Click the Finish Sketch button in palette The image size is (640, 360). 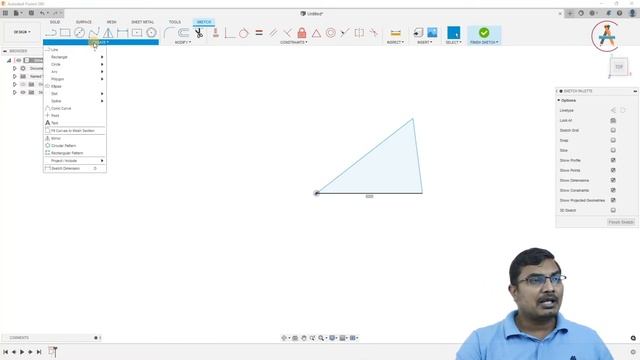621,222
